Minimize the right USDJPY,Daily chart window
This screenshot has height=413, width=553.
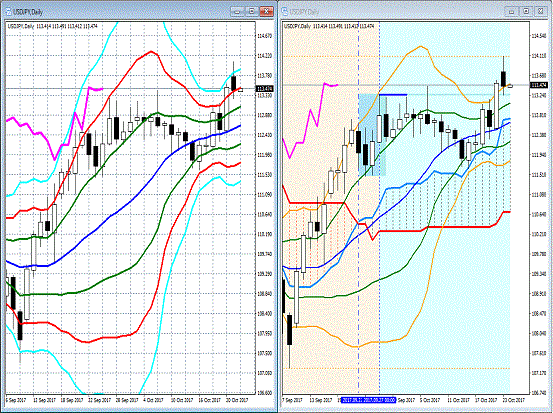[511, 11]
